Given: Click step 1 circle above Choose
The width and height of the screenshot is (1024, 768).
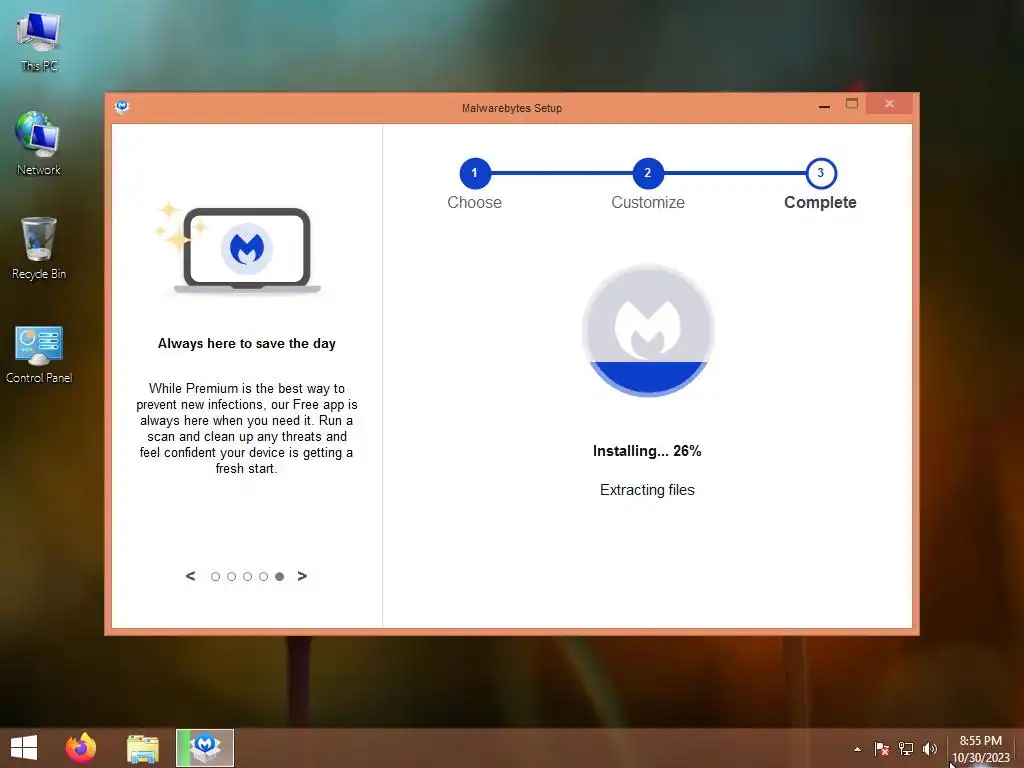Looking at the screenshot, I should coord(475,173).
